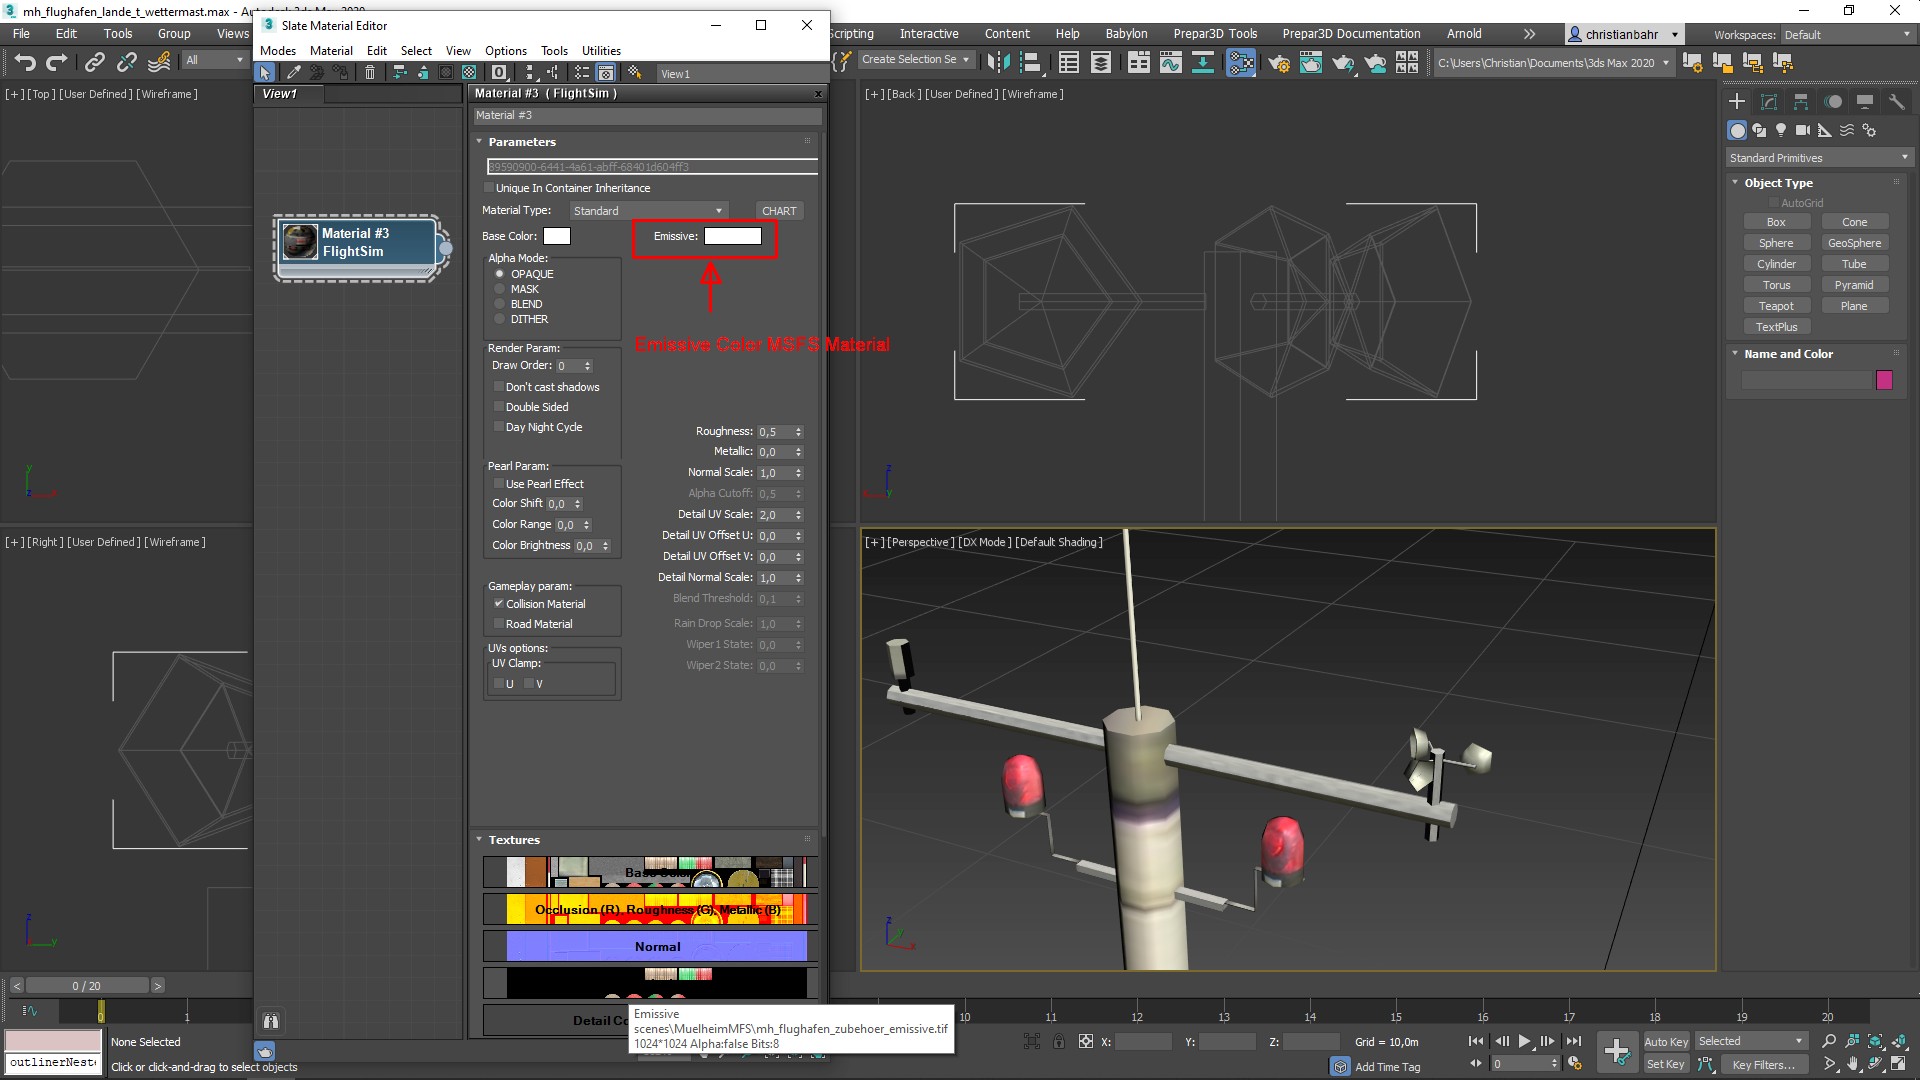Open project path 3ds Max 2020 dropdown
The height and width of the screenshot is (1080, 1920).
(1554, 63)
